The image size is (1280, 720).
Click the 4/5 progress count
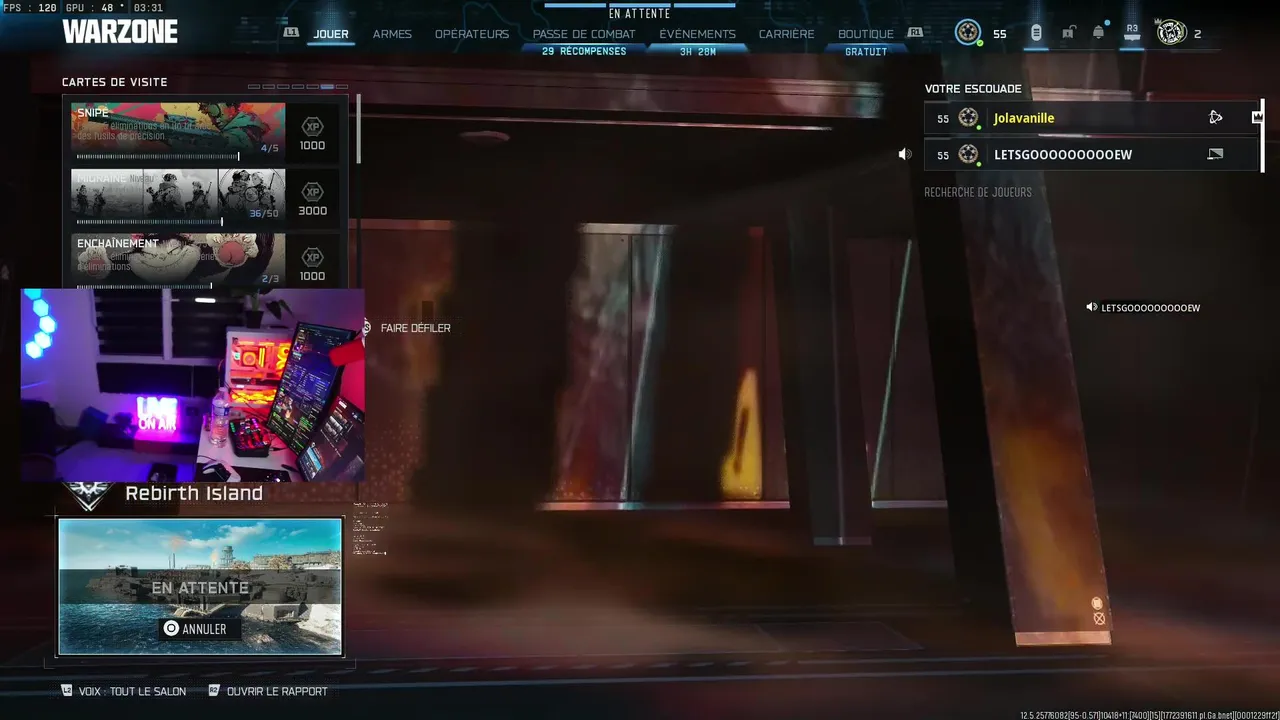[x=270, y=148]
